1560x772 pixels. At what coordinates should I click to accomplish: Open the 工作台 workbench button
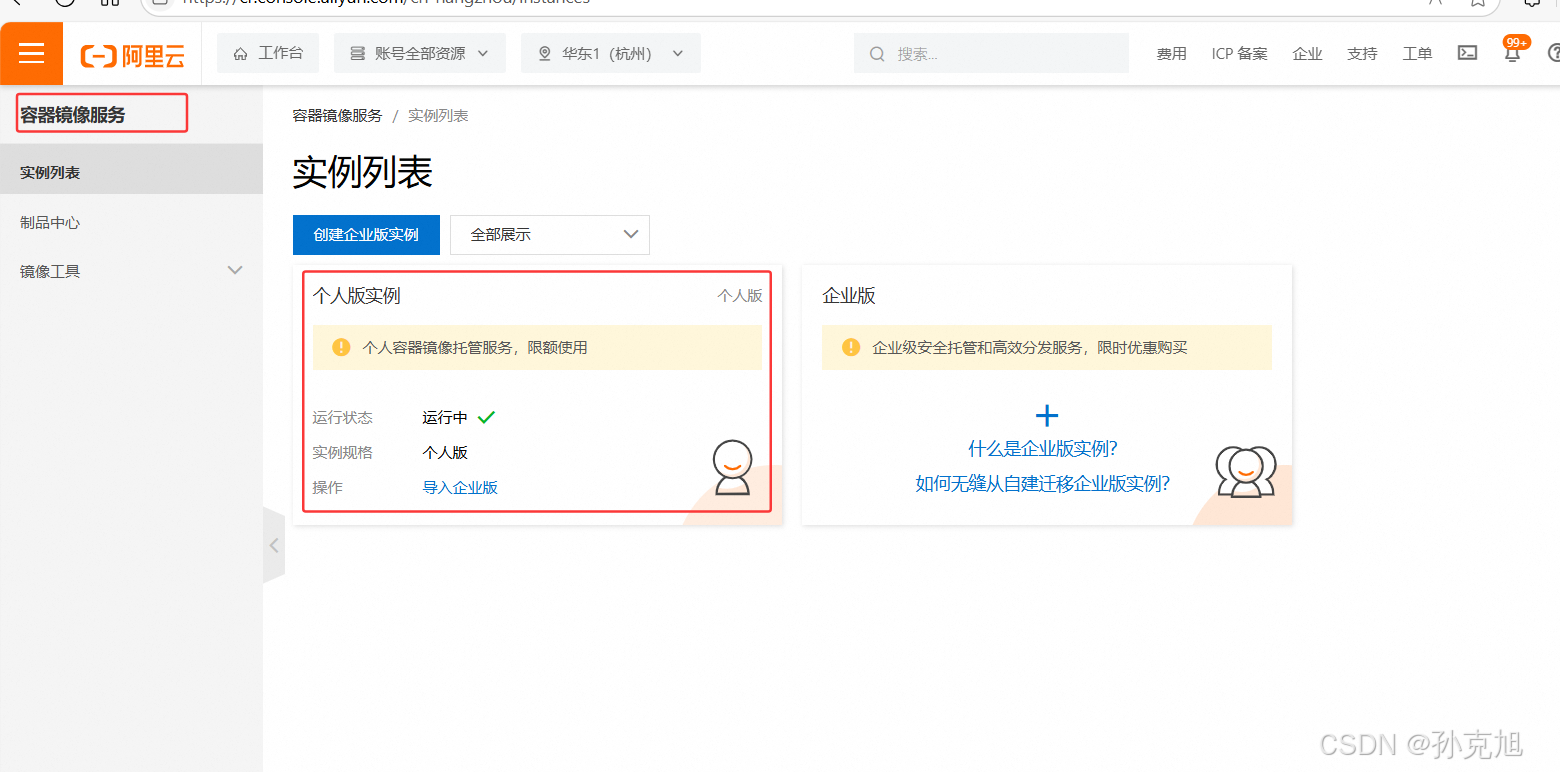click(x=268, y=53)
